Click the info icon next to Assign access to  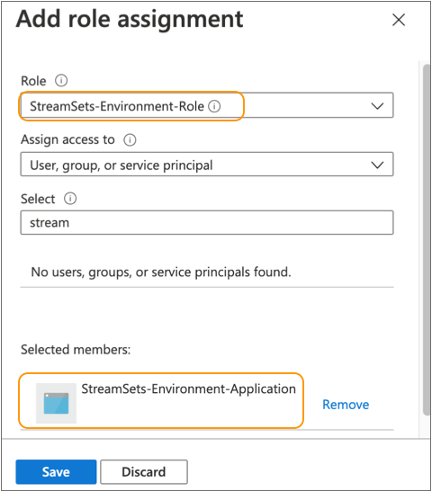pos(130,140)
